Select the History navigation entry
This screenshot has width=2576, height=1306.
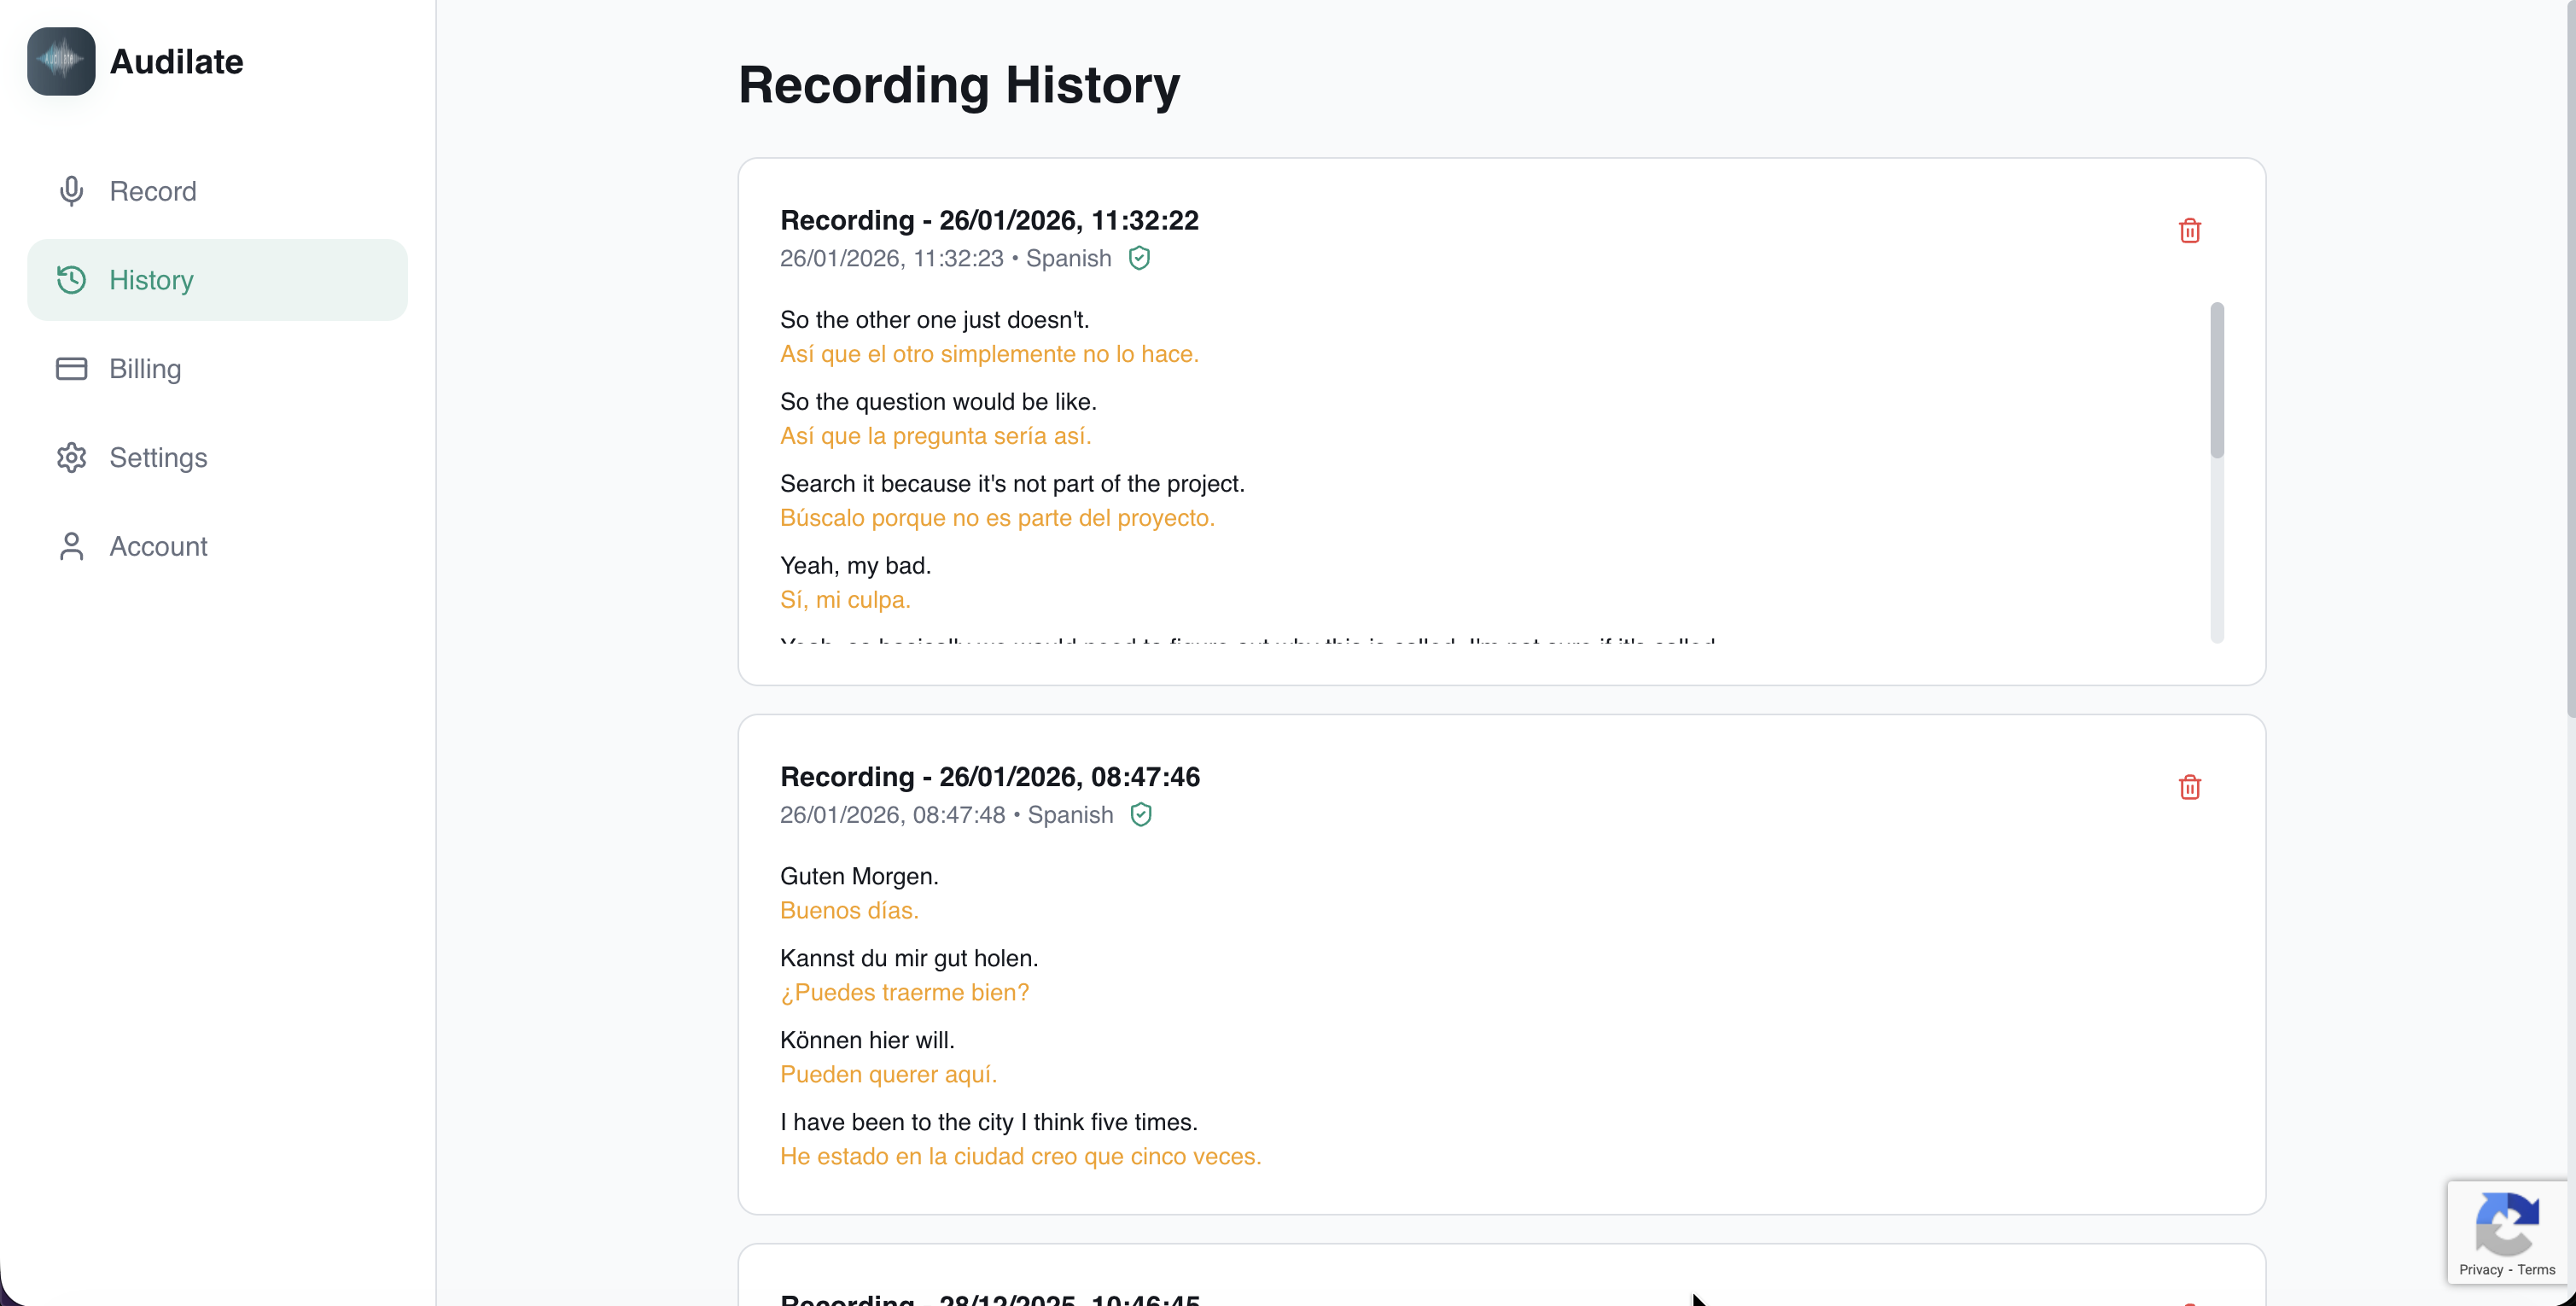pyautogui.click(x=150, y=280)
